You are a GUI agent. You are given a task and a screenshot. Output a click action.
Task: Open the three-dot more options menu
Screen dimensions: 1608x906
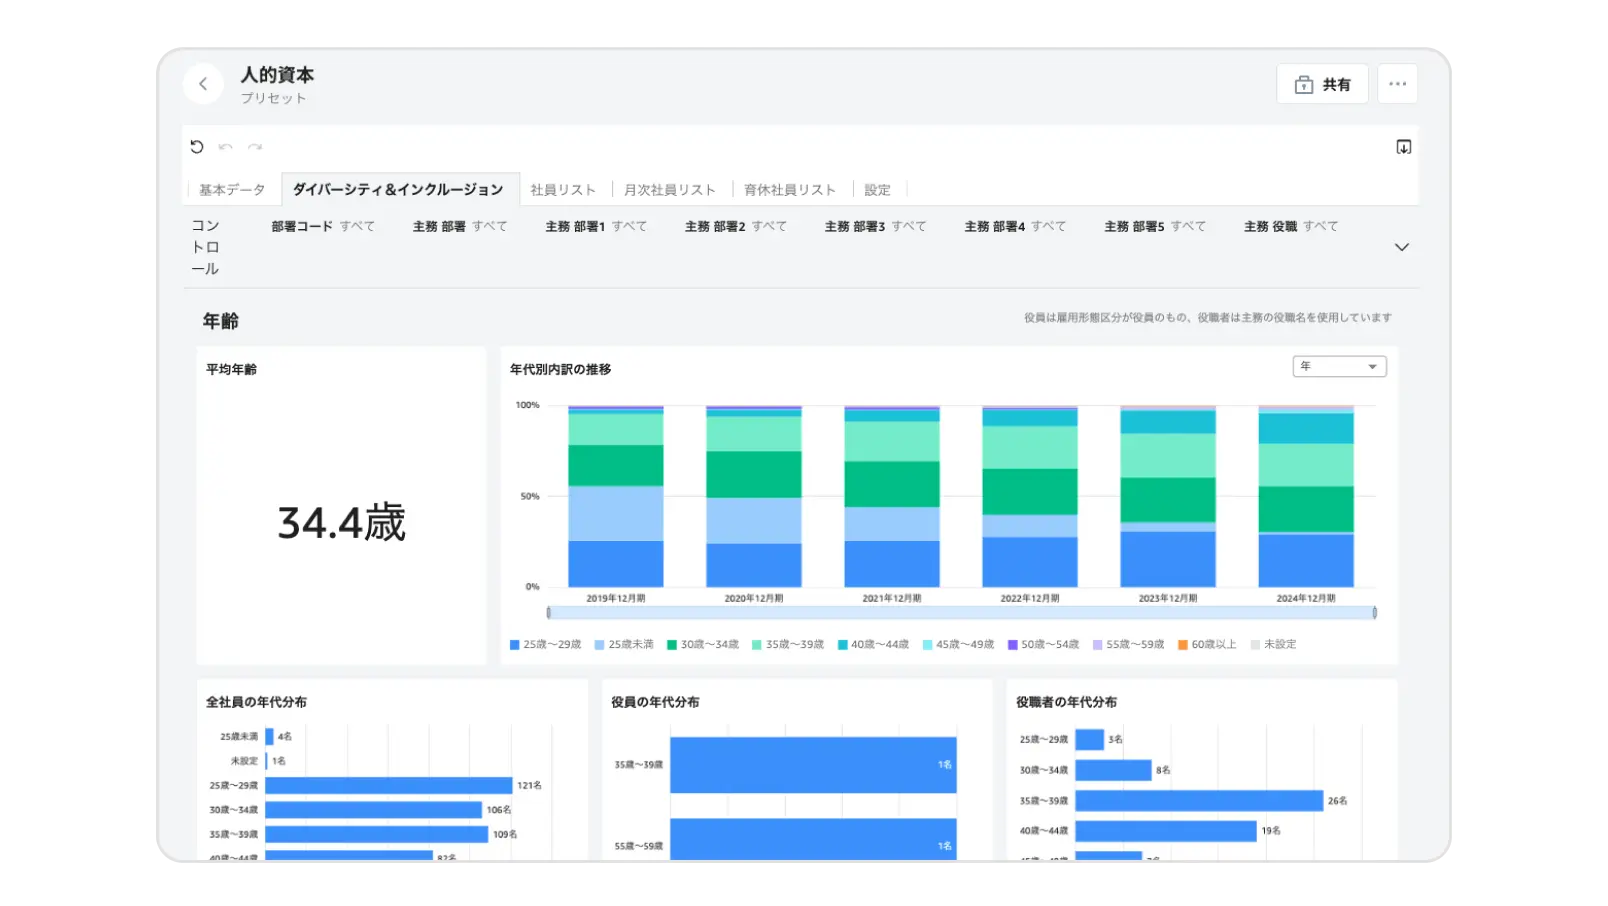coord(1397,83)
